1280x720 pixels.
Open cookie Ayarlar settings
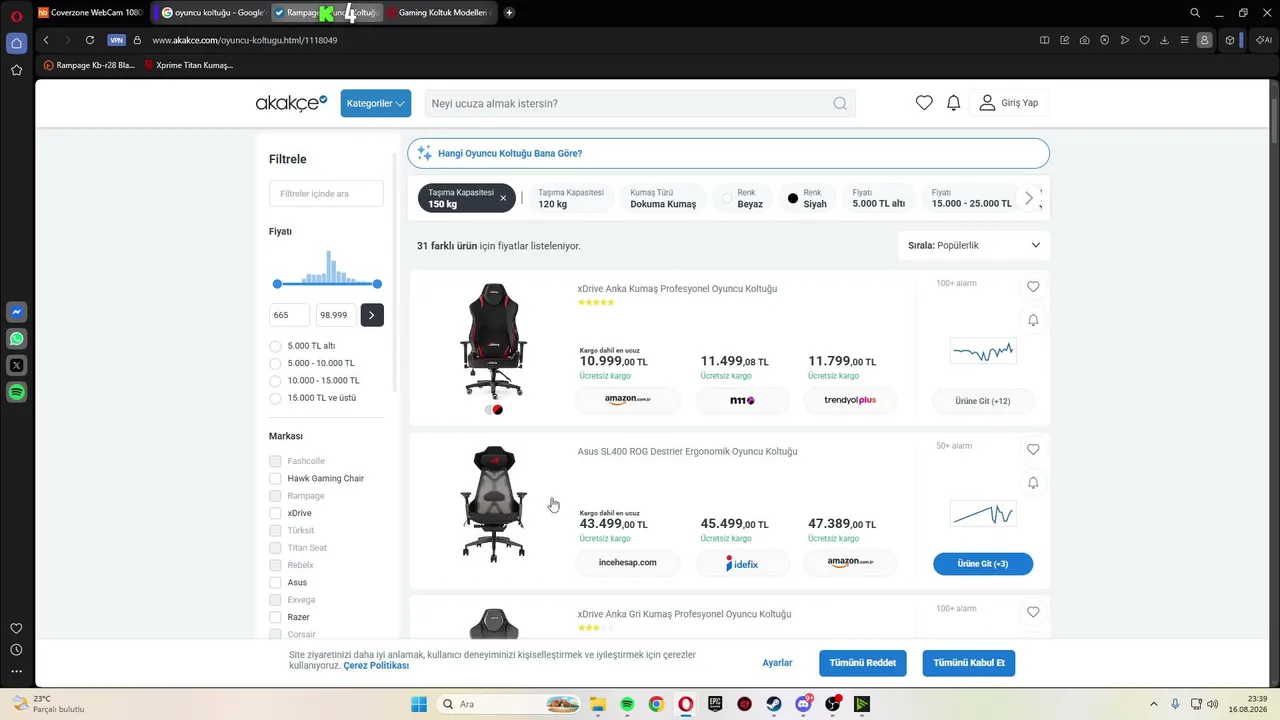[777, 663]
